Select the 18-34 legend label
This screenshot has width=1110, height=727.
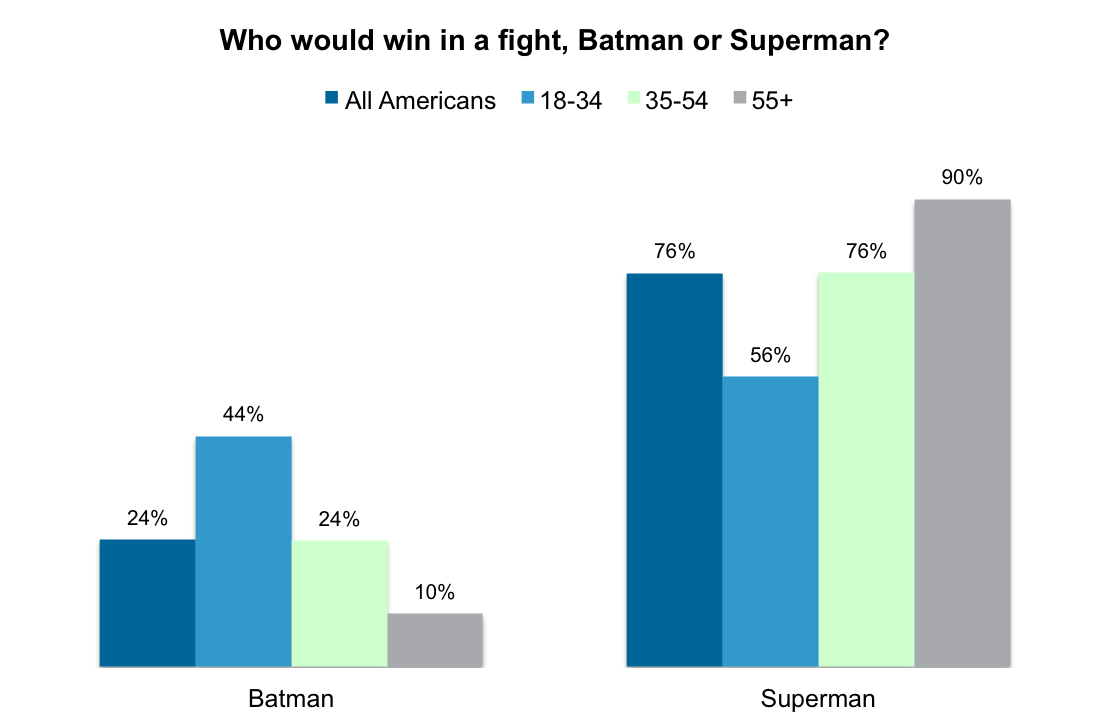tap(571, 101)
